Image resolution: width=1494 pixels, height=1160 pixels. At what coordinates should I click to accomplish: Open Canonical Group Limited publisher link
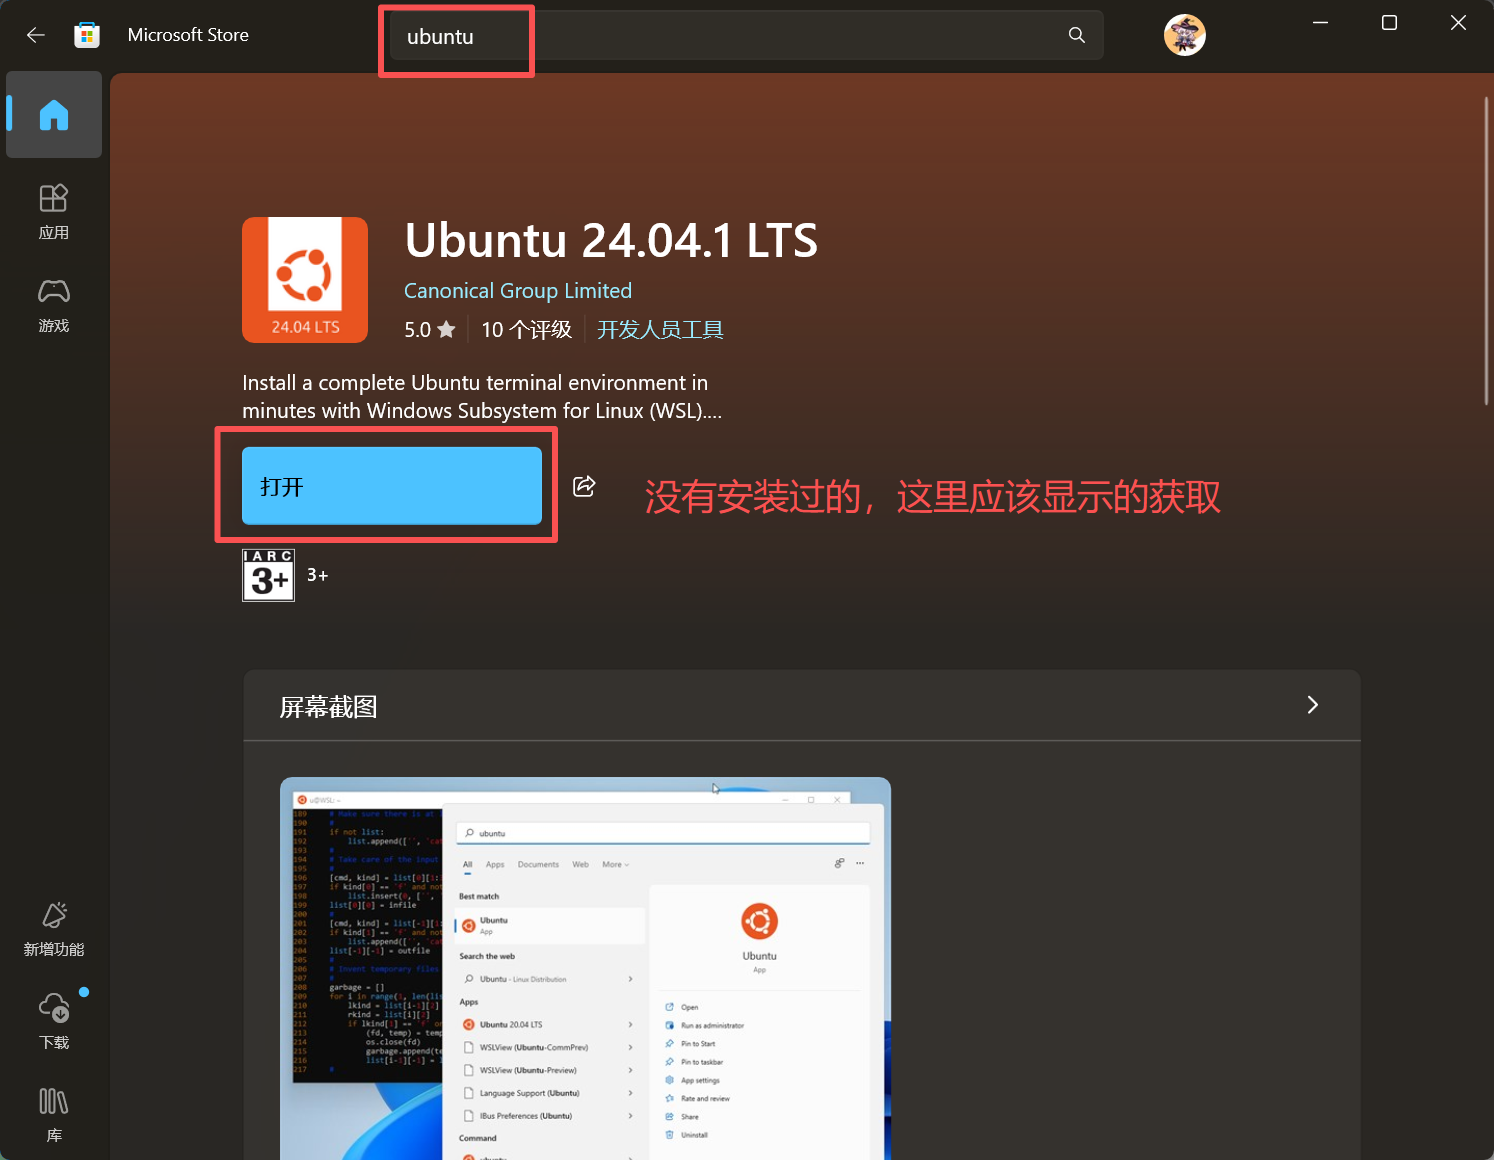point(517,291)
